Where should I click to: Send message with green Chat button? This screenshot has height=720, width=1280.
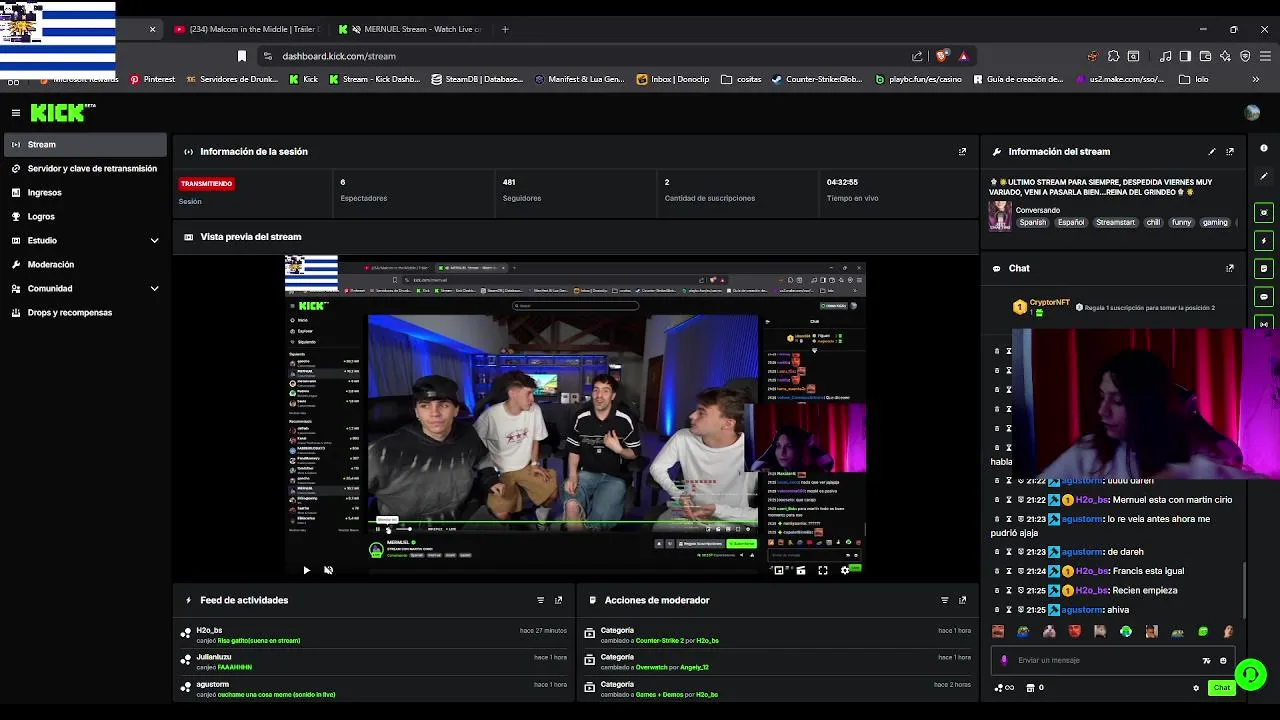(x=1222, y=688)
